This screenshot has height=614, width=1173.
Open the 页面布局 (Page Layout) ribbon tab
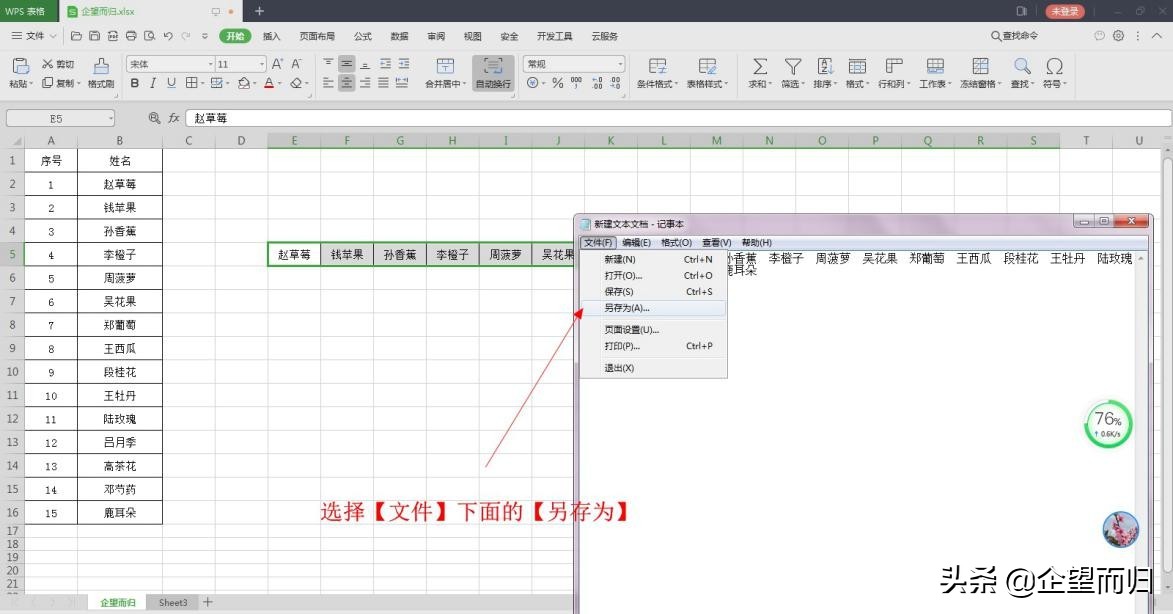(317, 36)
